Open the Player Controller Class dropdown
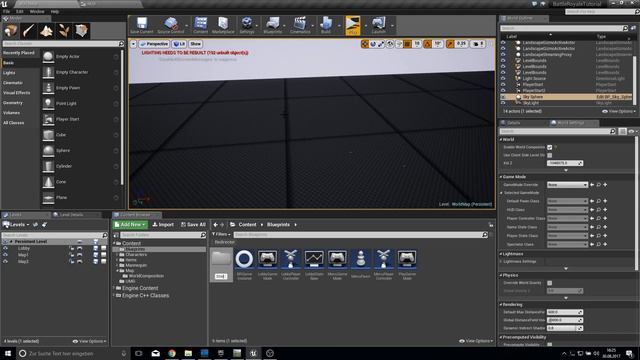Viewport: 640px width, 360px height. coord(567,218)
